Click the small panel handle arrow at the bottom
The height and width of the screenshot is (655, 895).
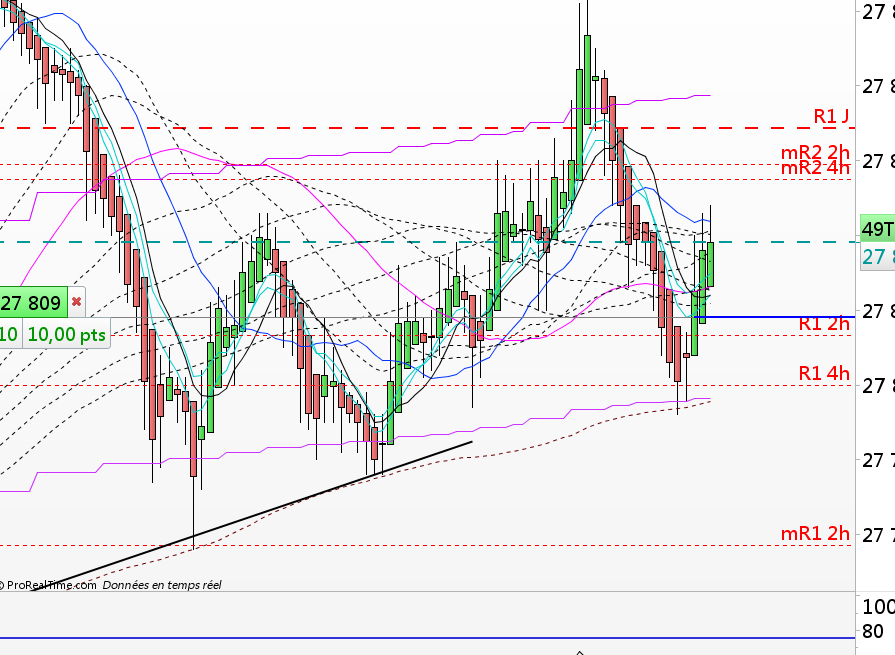[579, 652]
